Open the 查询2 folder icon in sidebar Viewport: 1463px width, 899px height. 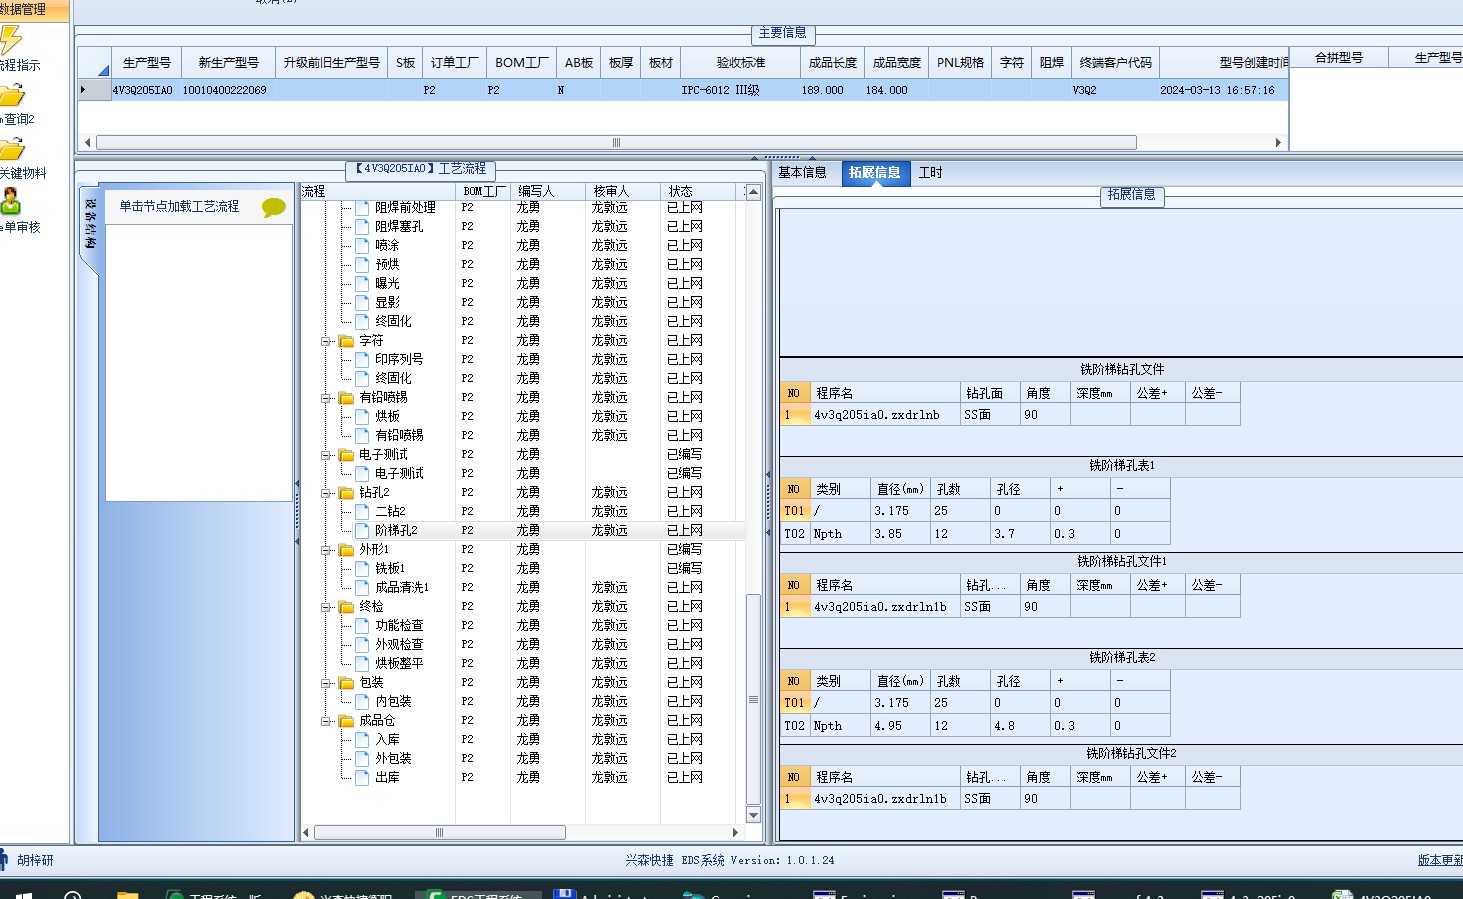[x=12, y=95]
